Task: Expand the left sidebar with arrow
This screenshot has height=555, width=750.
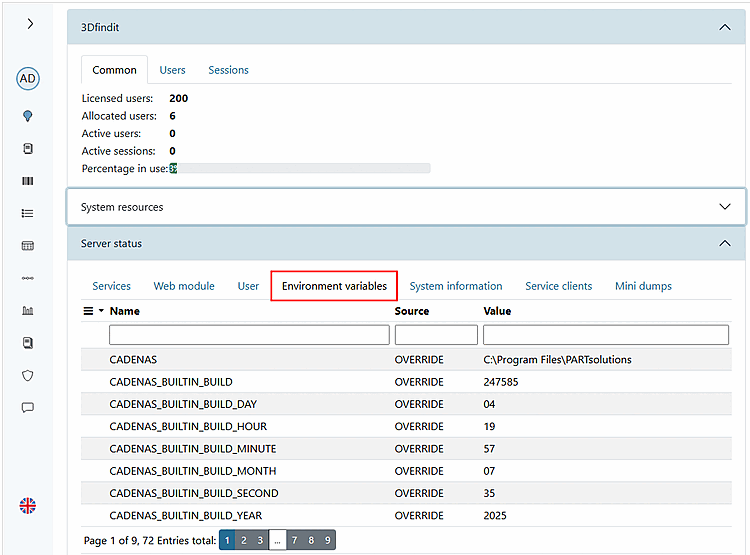Action: 29,23
